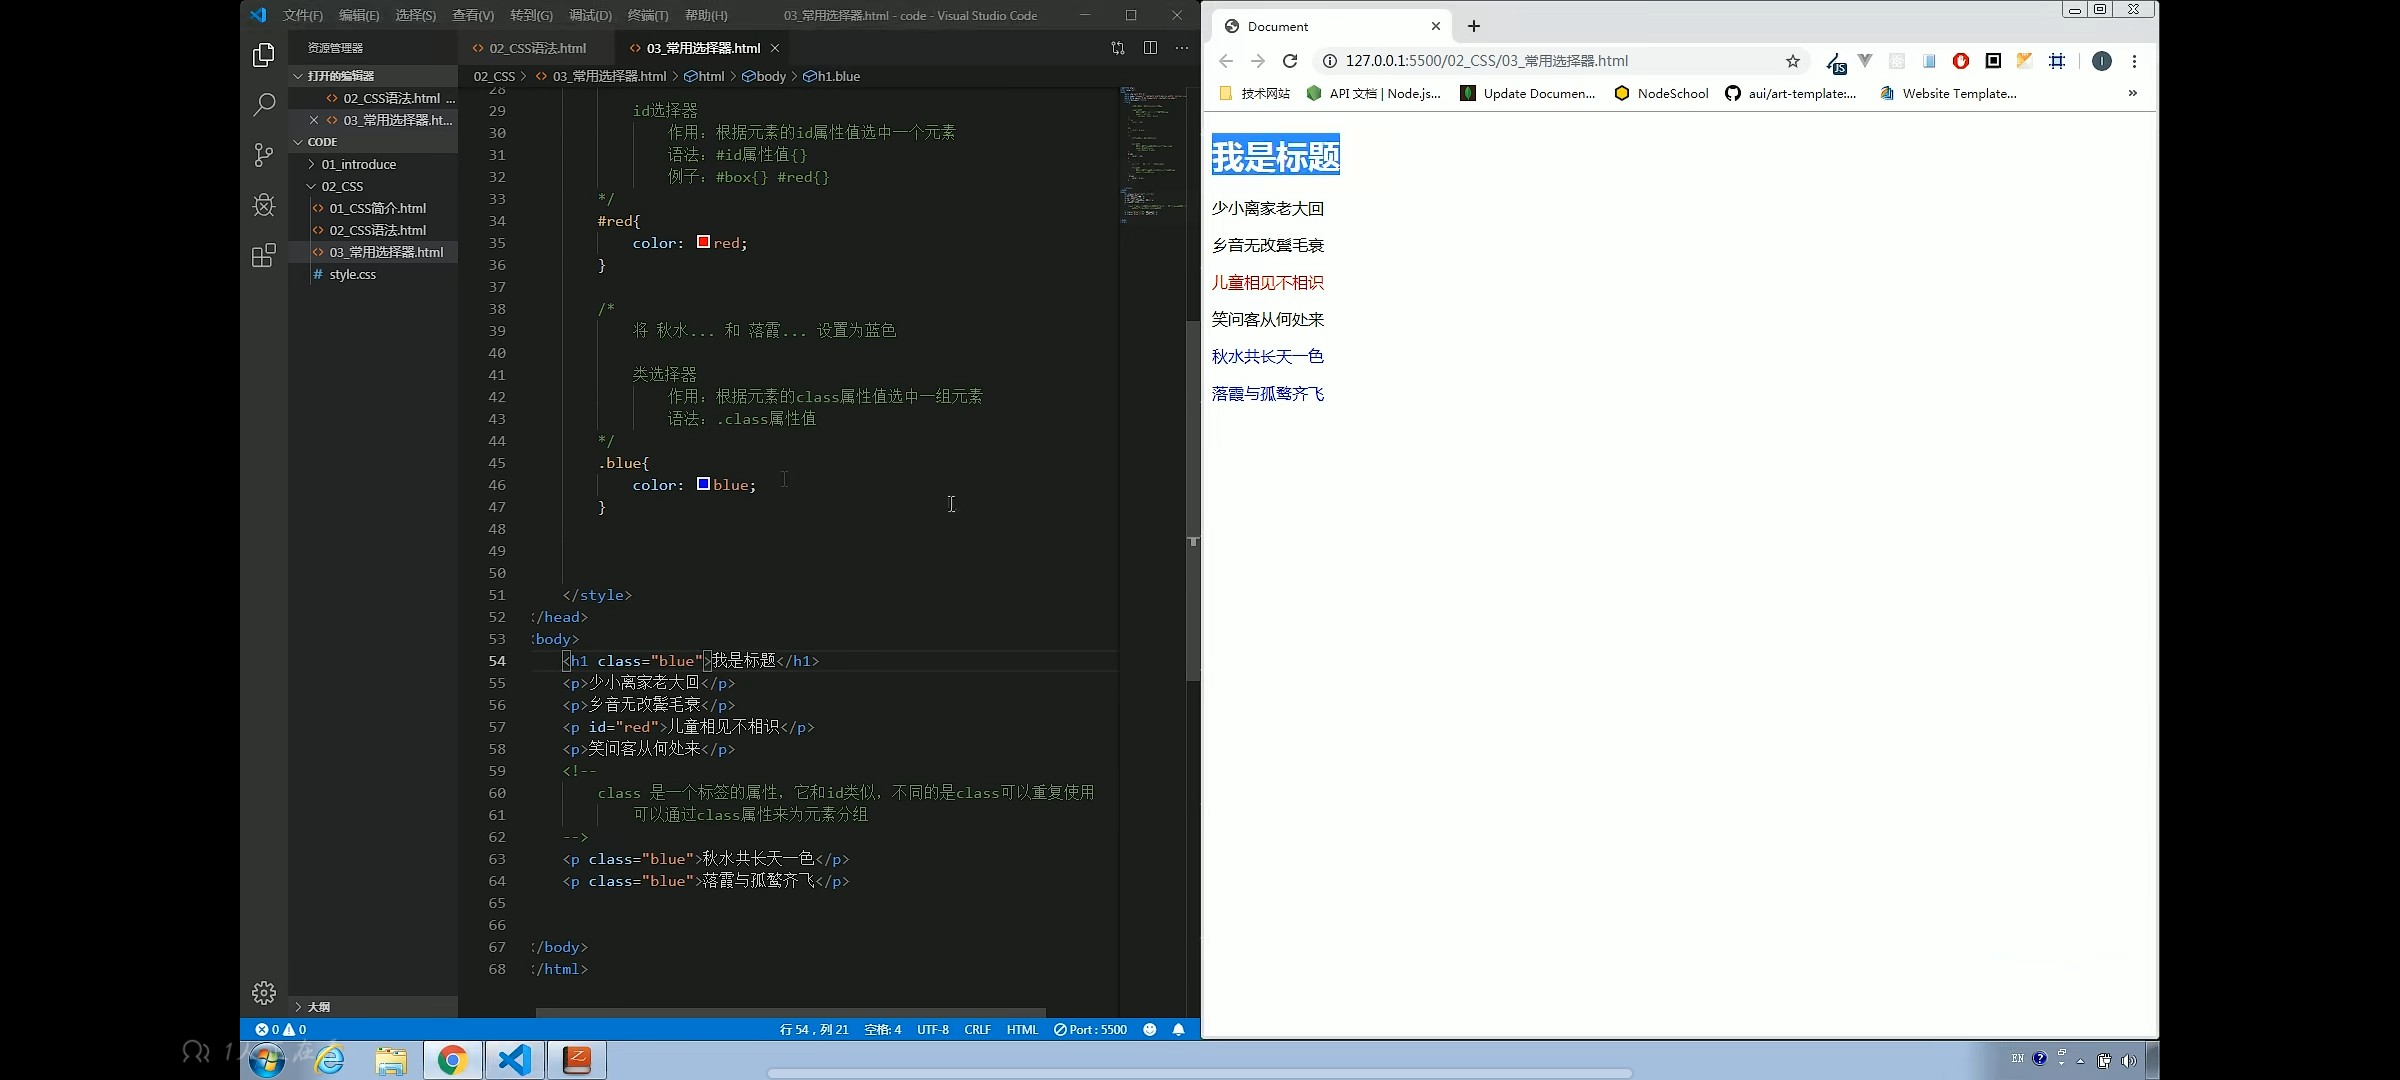Image resolution: width=2400 pixels, height=1080 pixels.
Task: Click the editor vertical scrollbar thumb
Action: [x=1192, y=500]
